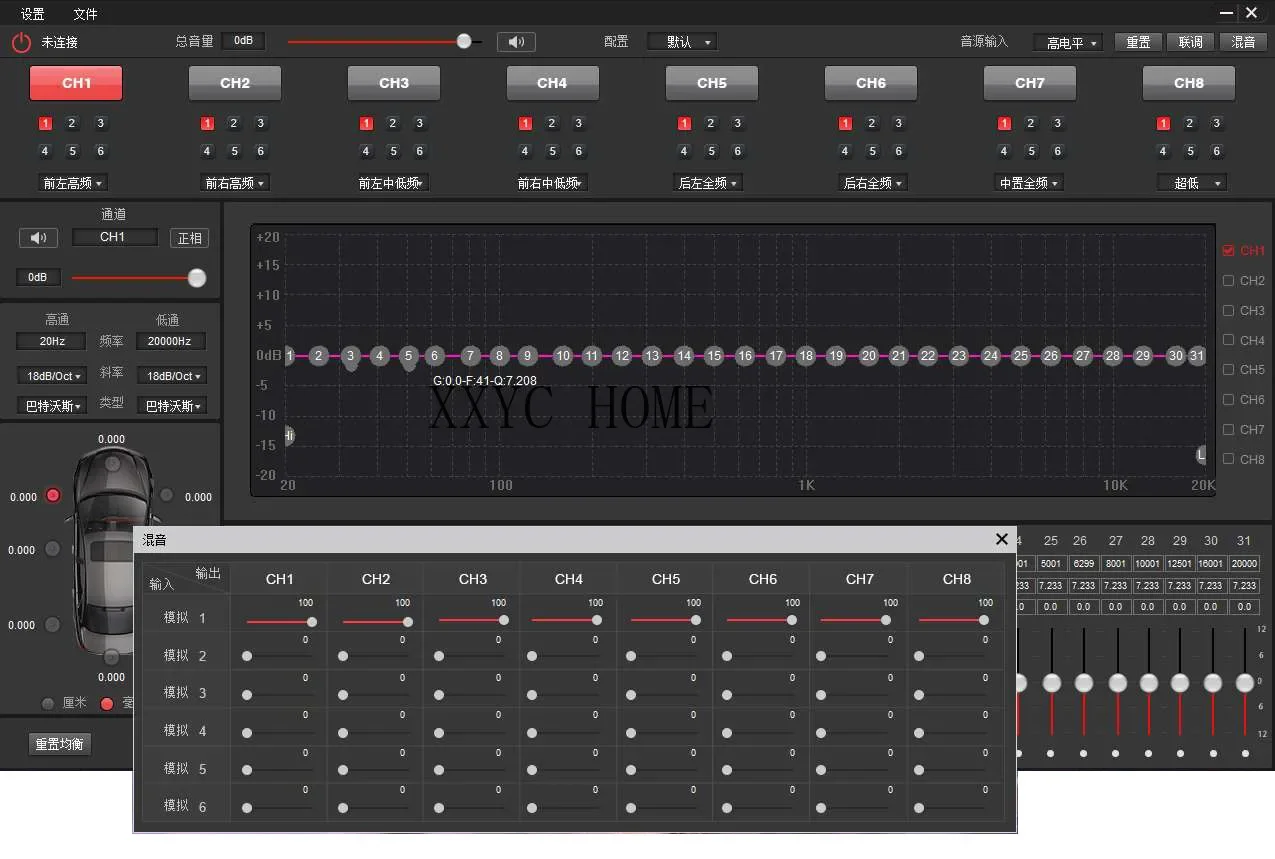Click the master volume 0dB field
This screenshot has height=859, width=1275.
(x=243, y=41)
